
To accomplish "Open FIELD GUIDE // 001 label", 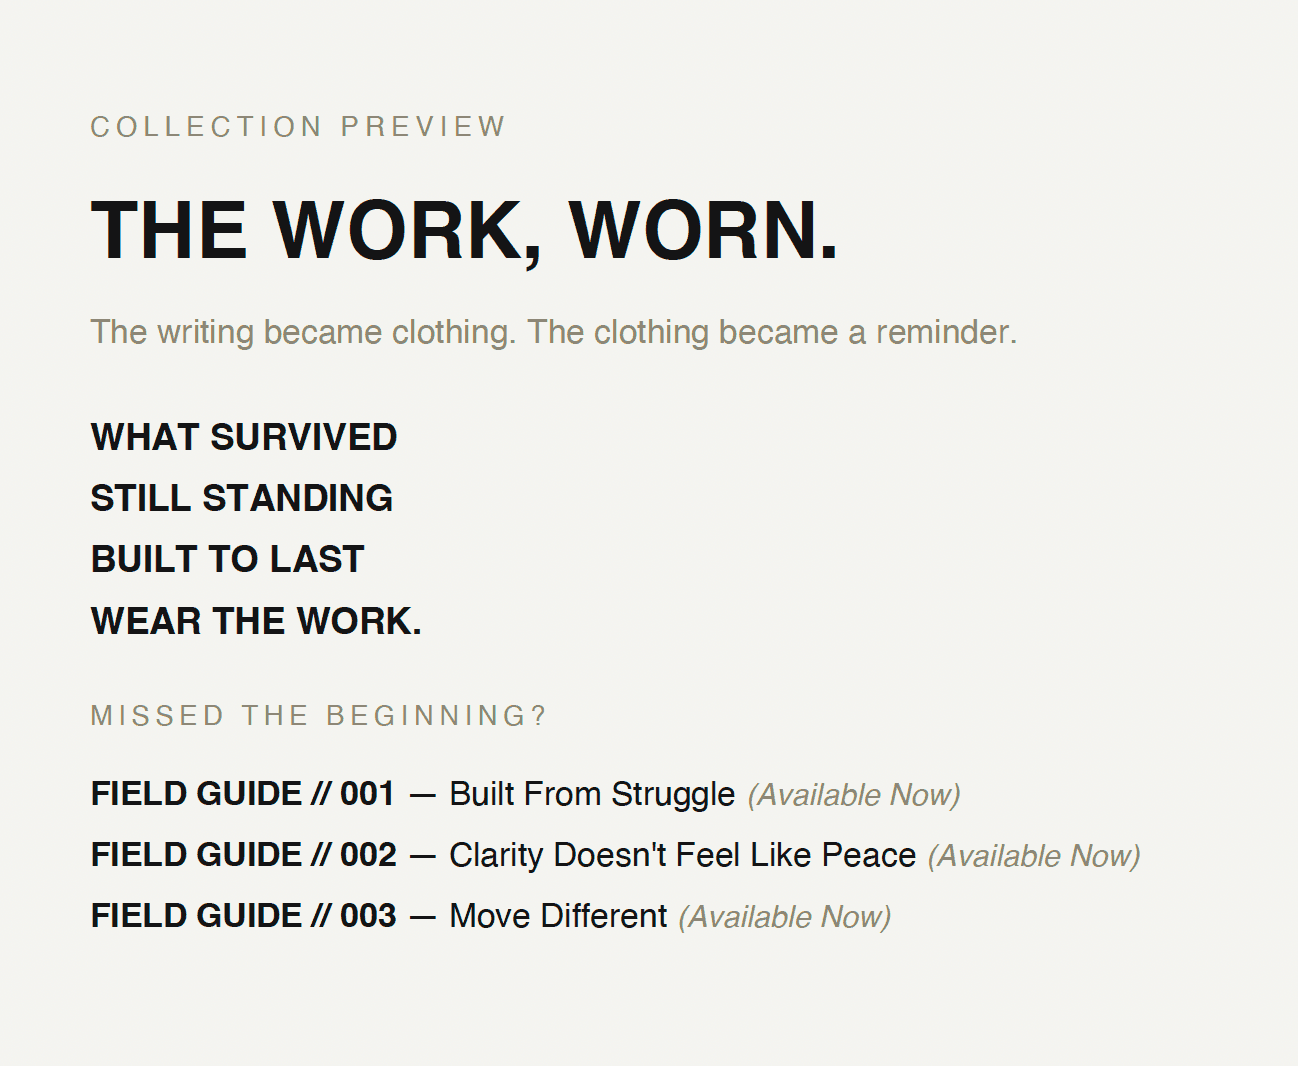I will point(243,794).
